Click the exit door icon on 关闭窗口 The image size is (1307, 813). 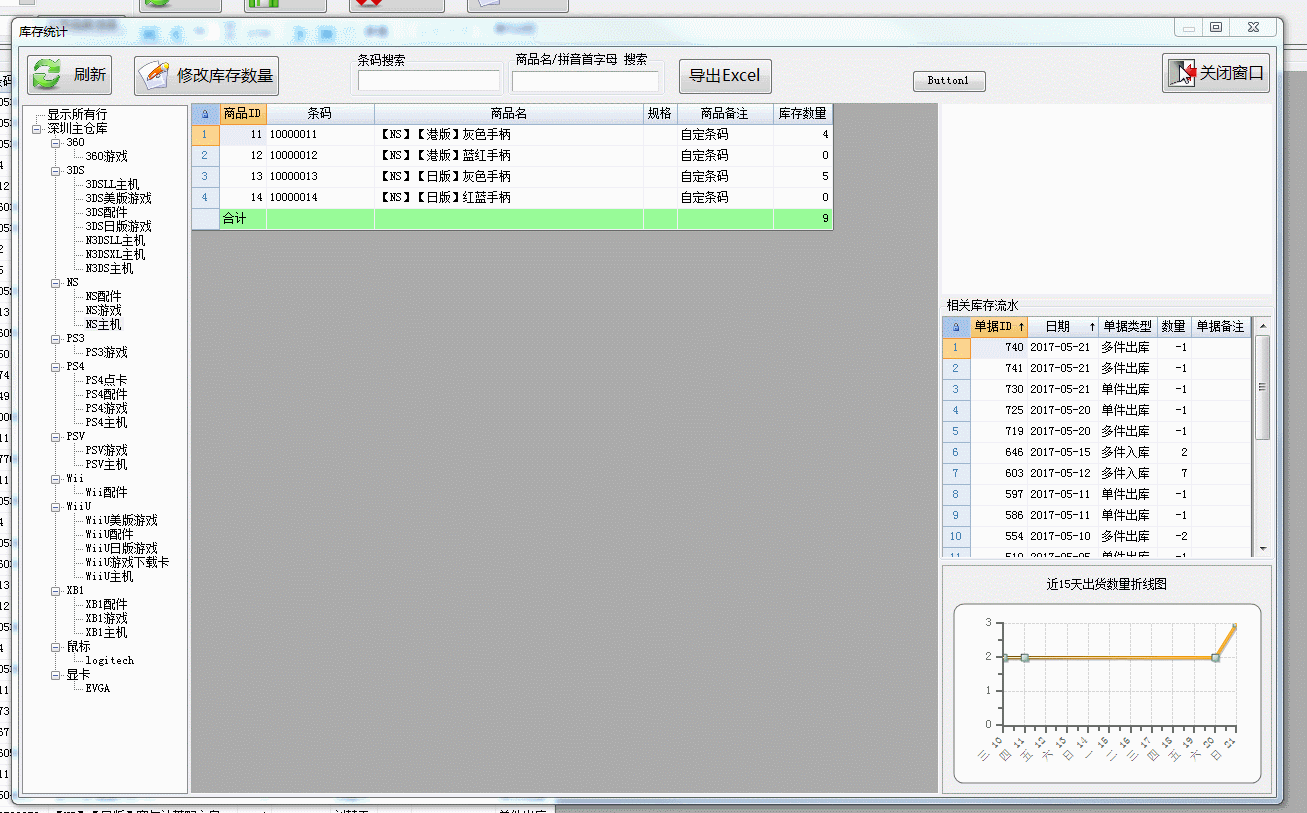coord(1184,73)
